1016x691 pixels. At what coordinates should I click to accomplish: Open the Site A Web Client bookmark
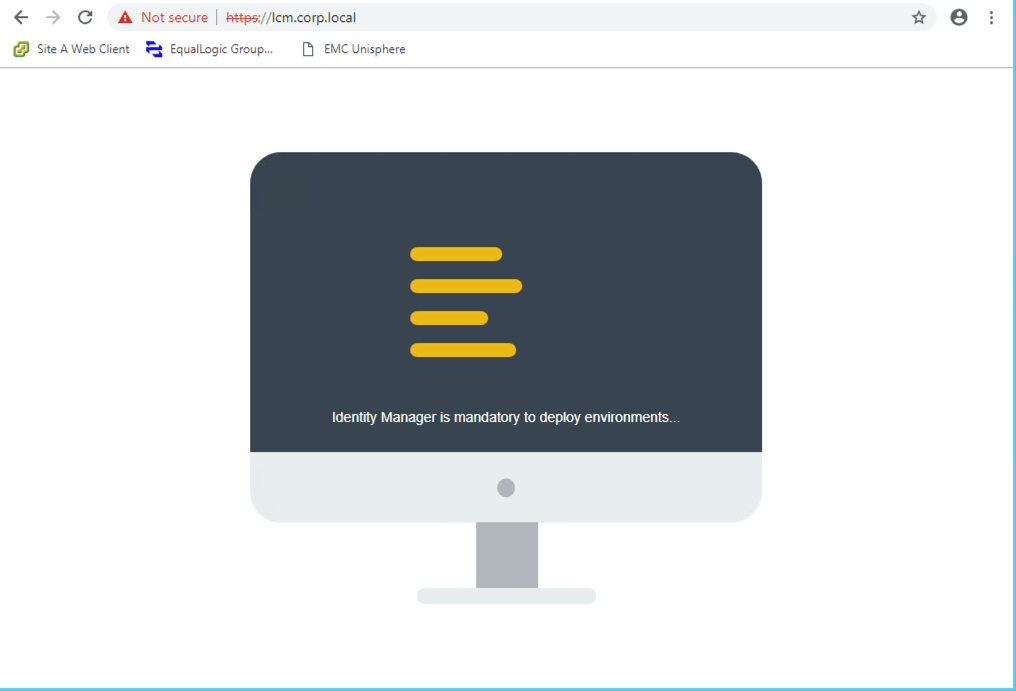click(x=72, y=49)
